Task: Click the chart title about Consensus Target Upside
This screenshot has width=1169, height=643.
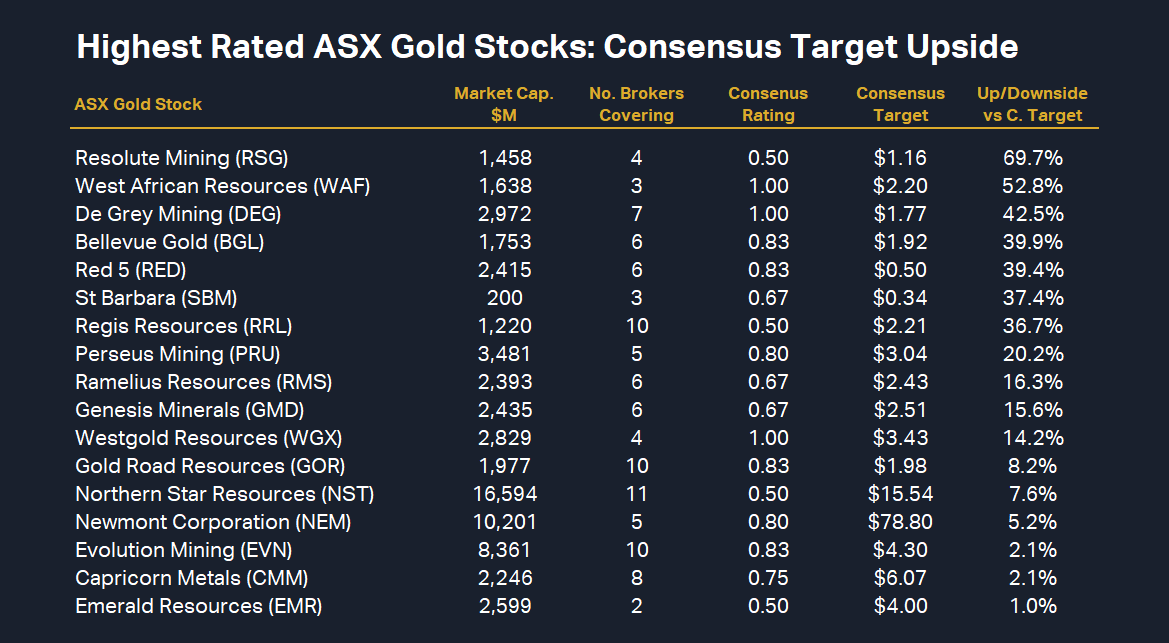Action: 547,47
